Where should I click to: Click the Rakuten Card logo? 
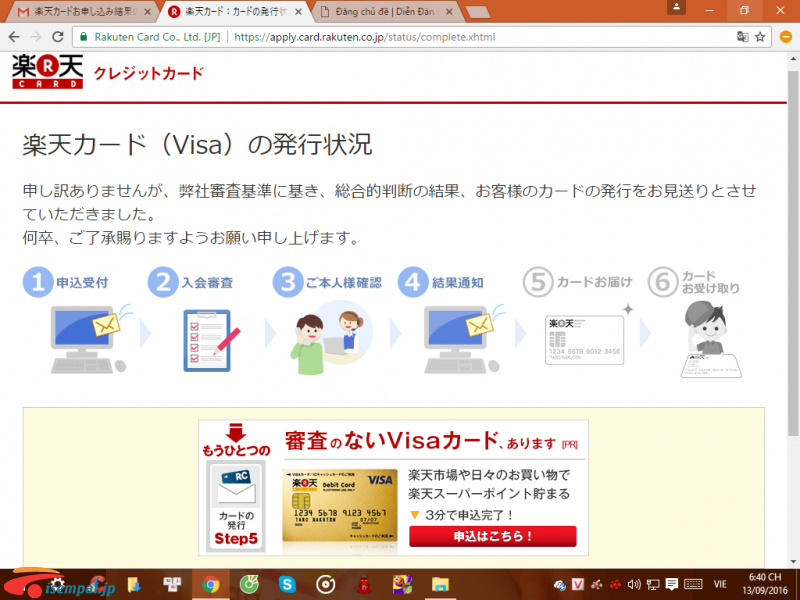[x=47, y=71]
